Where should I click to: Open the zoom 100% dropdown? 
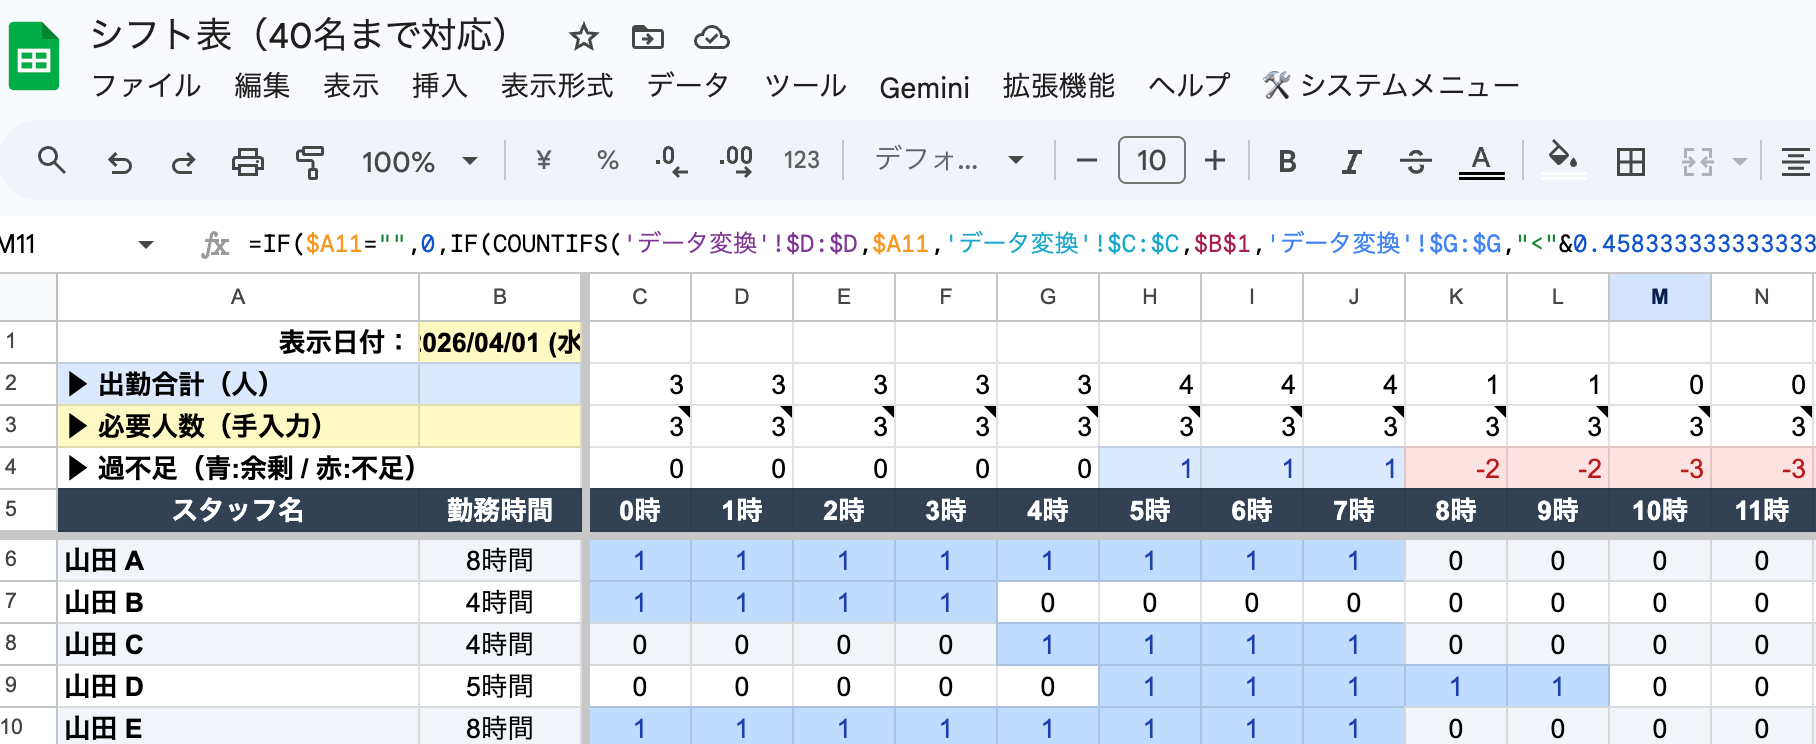coord(418,161)
